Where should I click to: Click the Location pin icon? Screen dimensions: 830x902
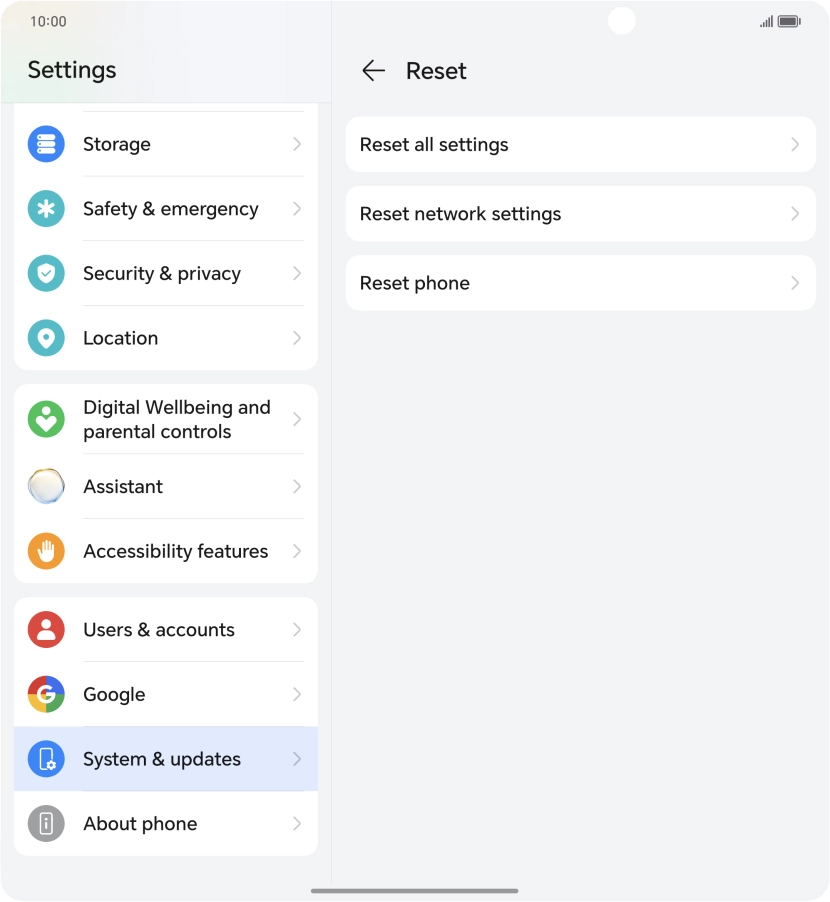coord(46,337)
